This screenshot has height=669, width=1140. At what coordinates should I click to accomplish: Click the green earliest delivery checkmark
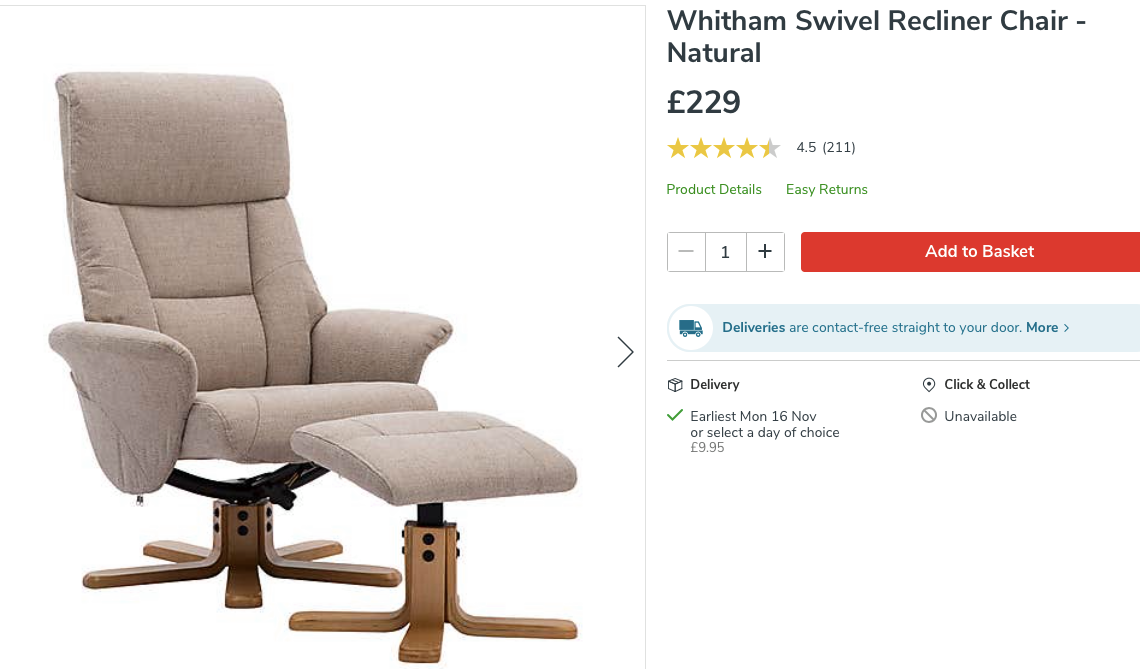[675, 415]
